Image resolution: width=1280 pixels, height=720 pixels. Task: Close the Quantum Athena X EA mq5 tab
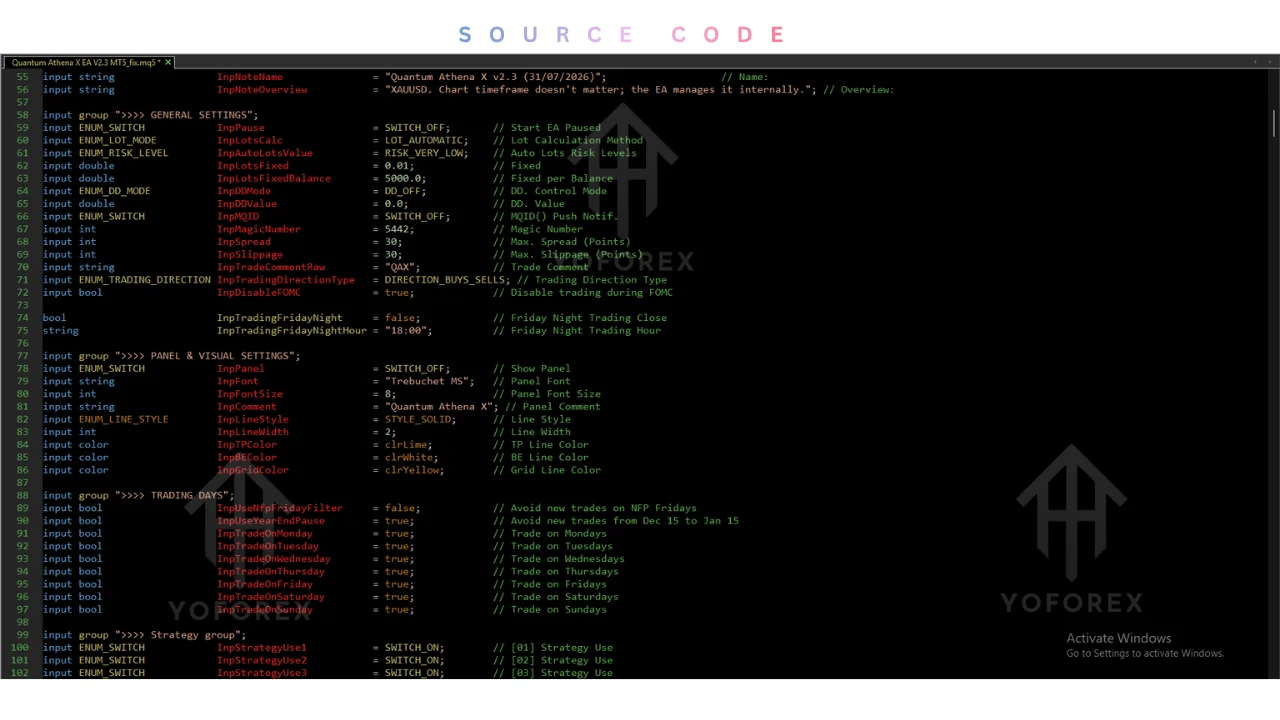click(x=168, y=62)
